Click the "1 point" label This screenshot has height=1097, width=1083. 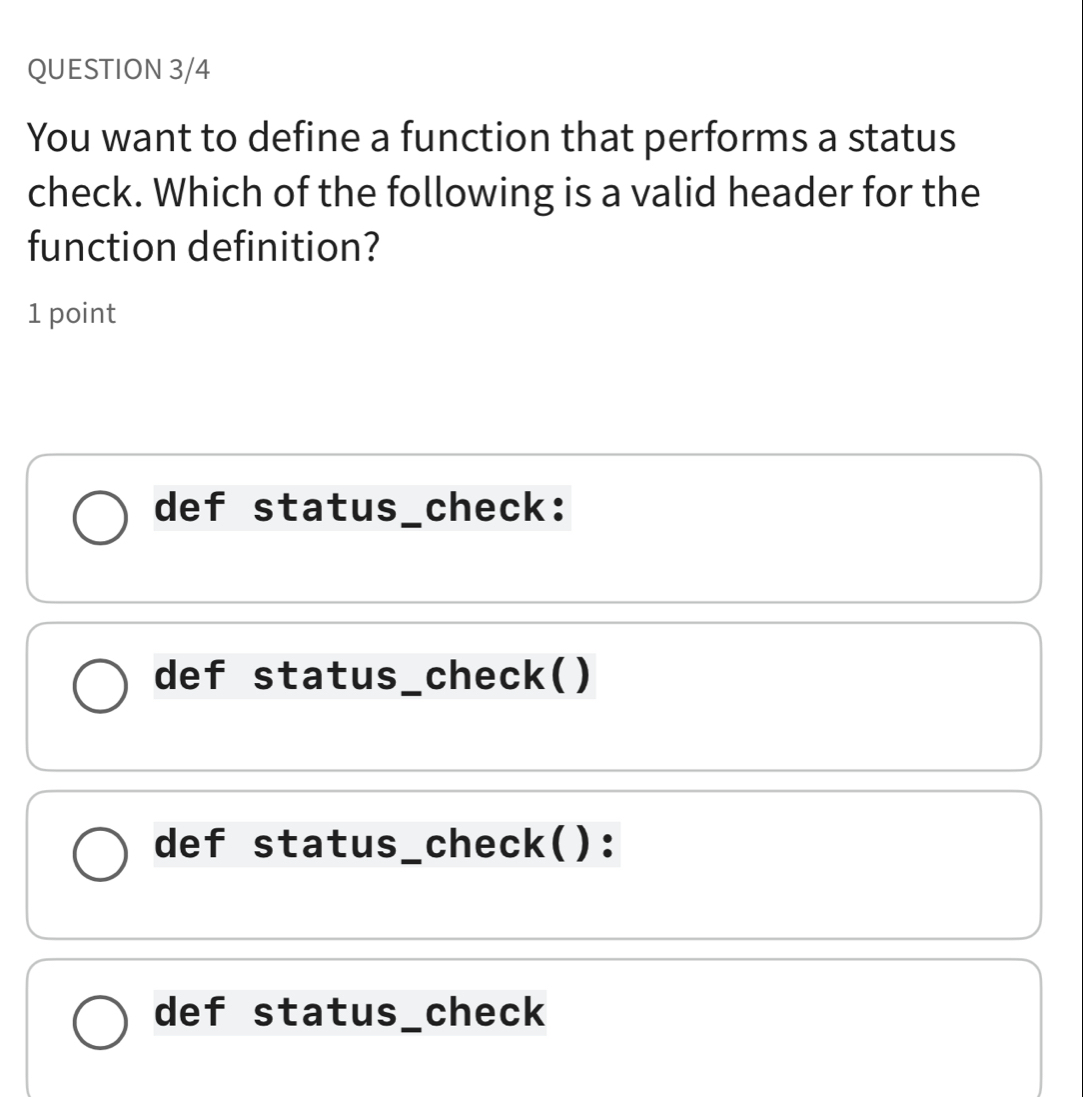(71, 313)
